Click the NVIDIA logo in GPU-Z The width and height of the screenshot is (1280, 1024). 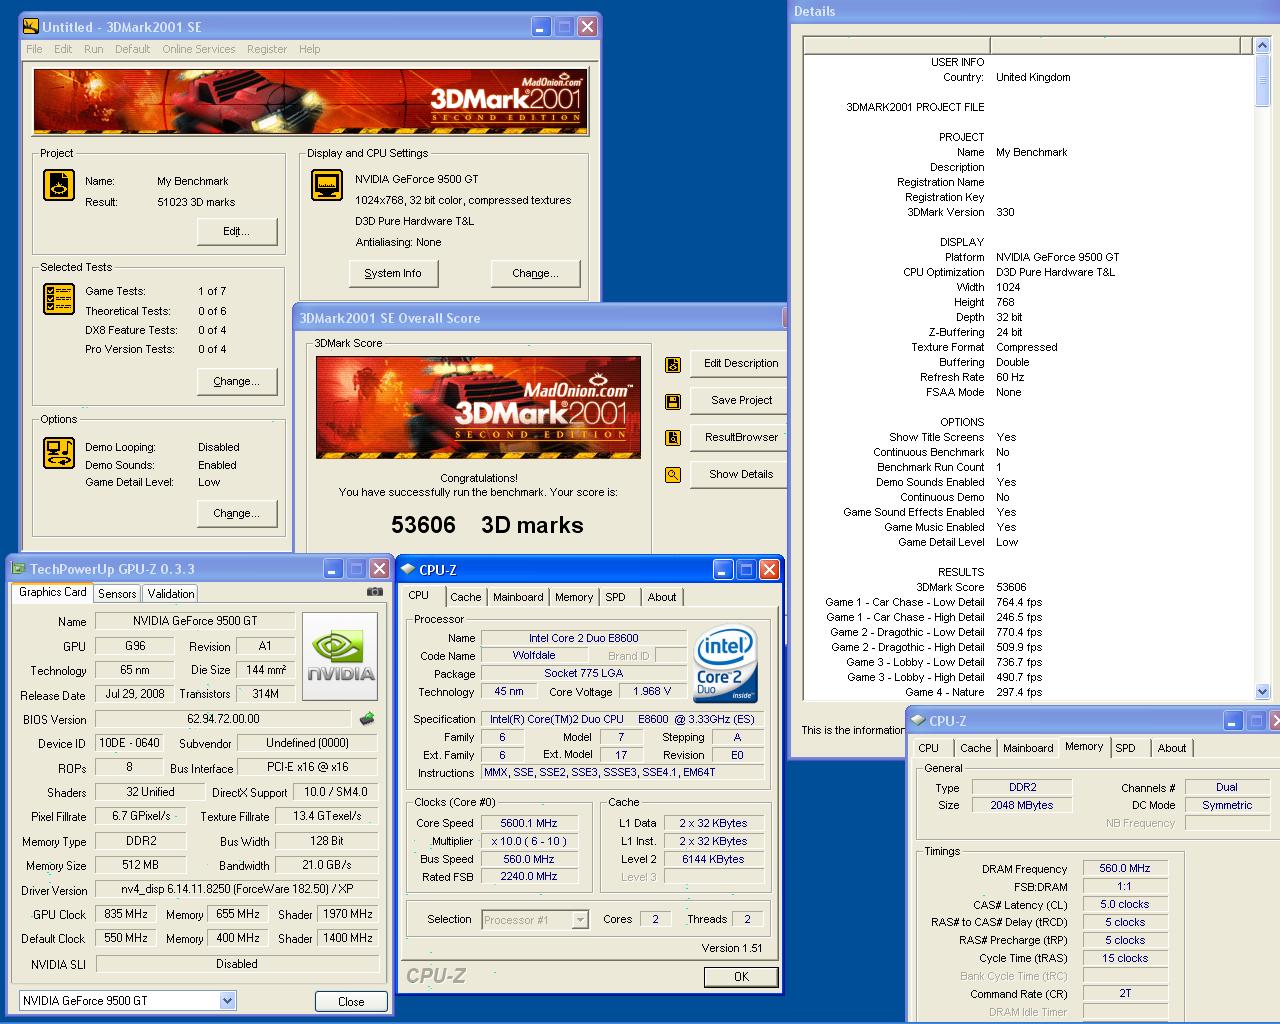tap(340, 656)
